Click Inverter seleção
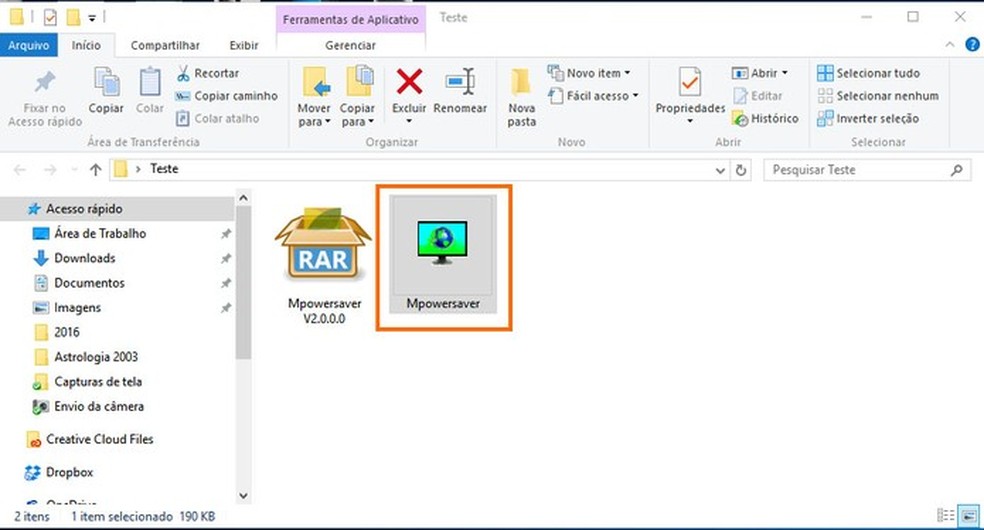This screenshot has width=984, height=530. click(868, 119)
